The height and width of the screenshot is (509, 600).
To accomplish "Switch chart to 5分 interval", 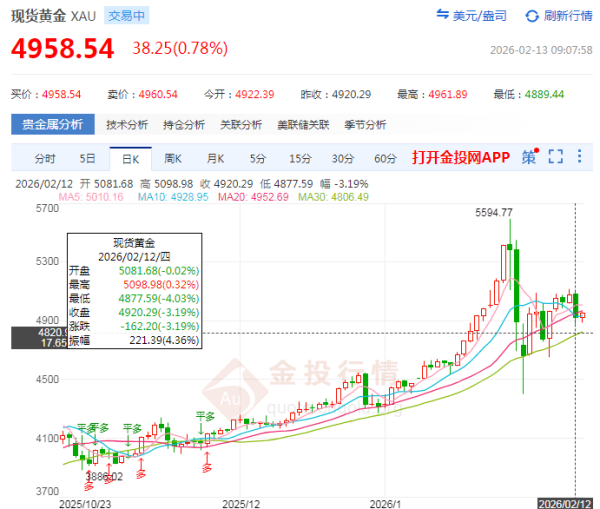I will coord(258,158).
